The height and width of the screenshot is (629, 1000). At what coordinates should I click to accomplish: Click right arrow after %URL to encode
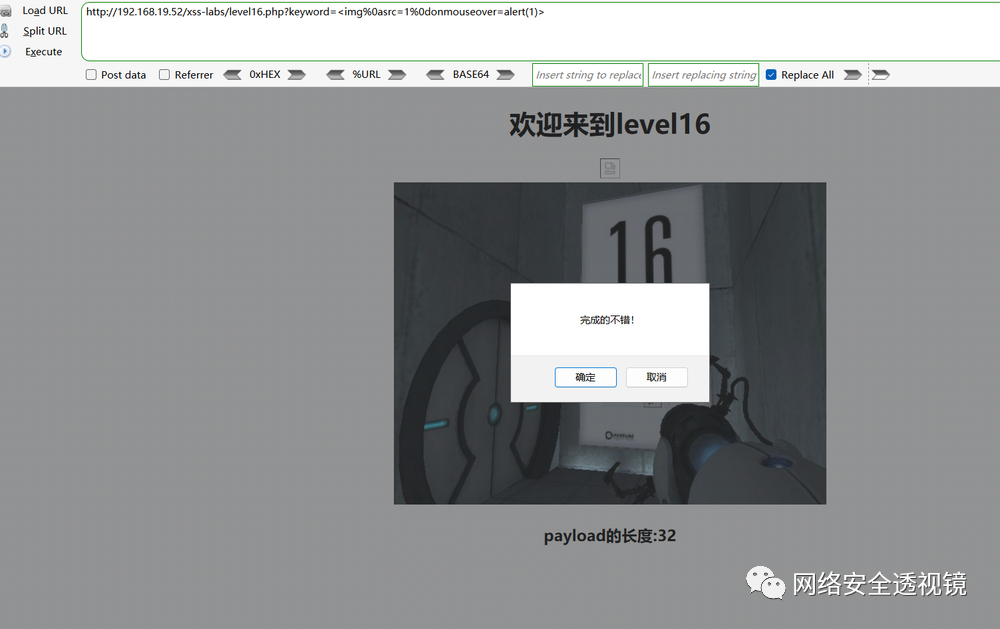click(x=397, y=75)
